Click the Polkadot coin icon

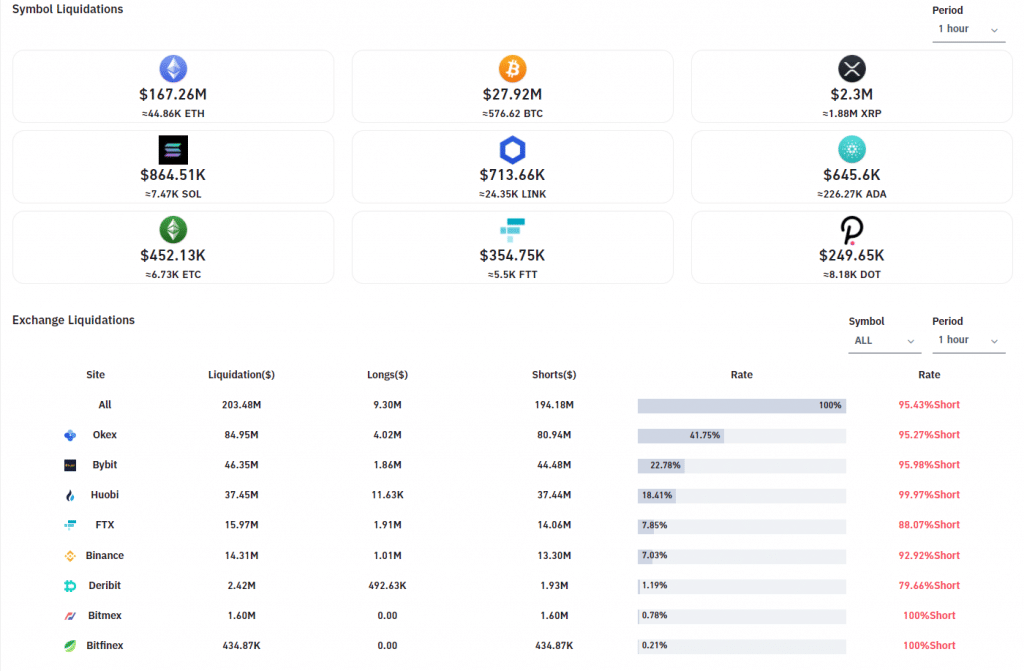[852, 231]
